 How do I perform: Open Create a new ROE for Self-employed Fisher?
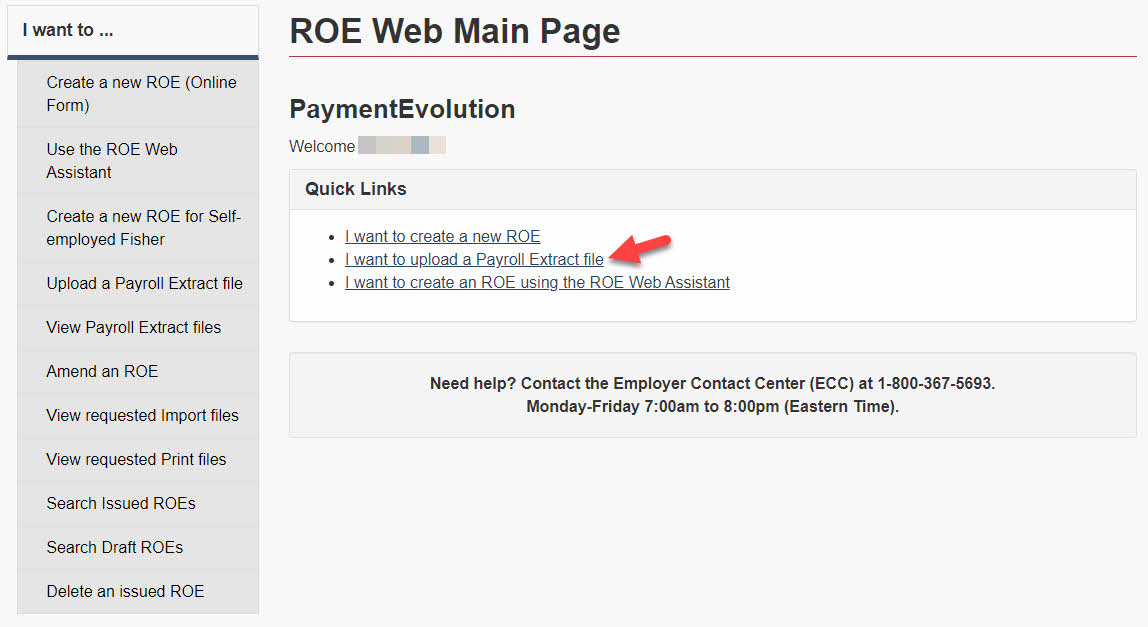143,228
